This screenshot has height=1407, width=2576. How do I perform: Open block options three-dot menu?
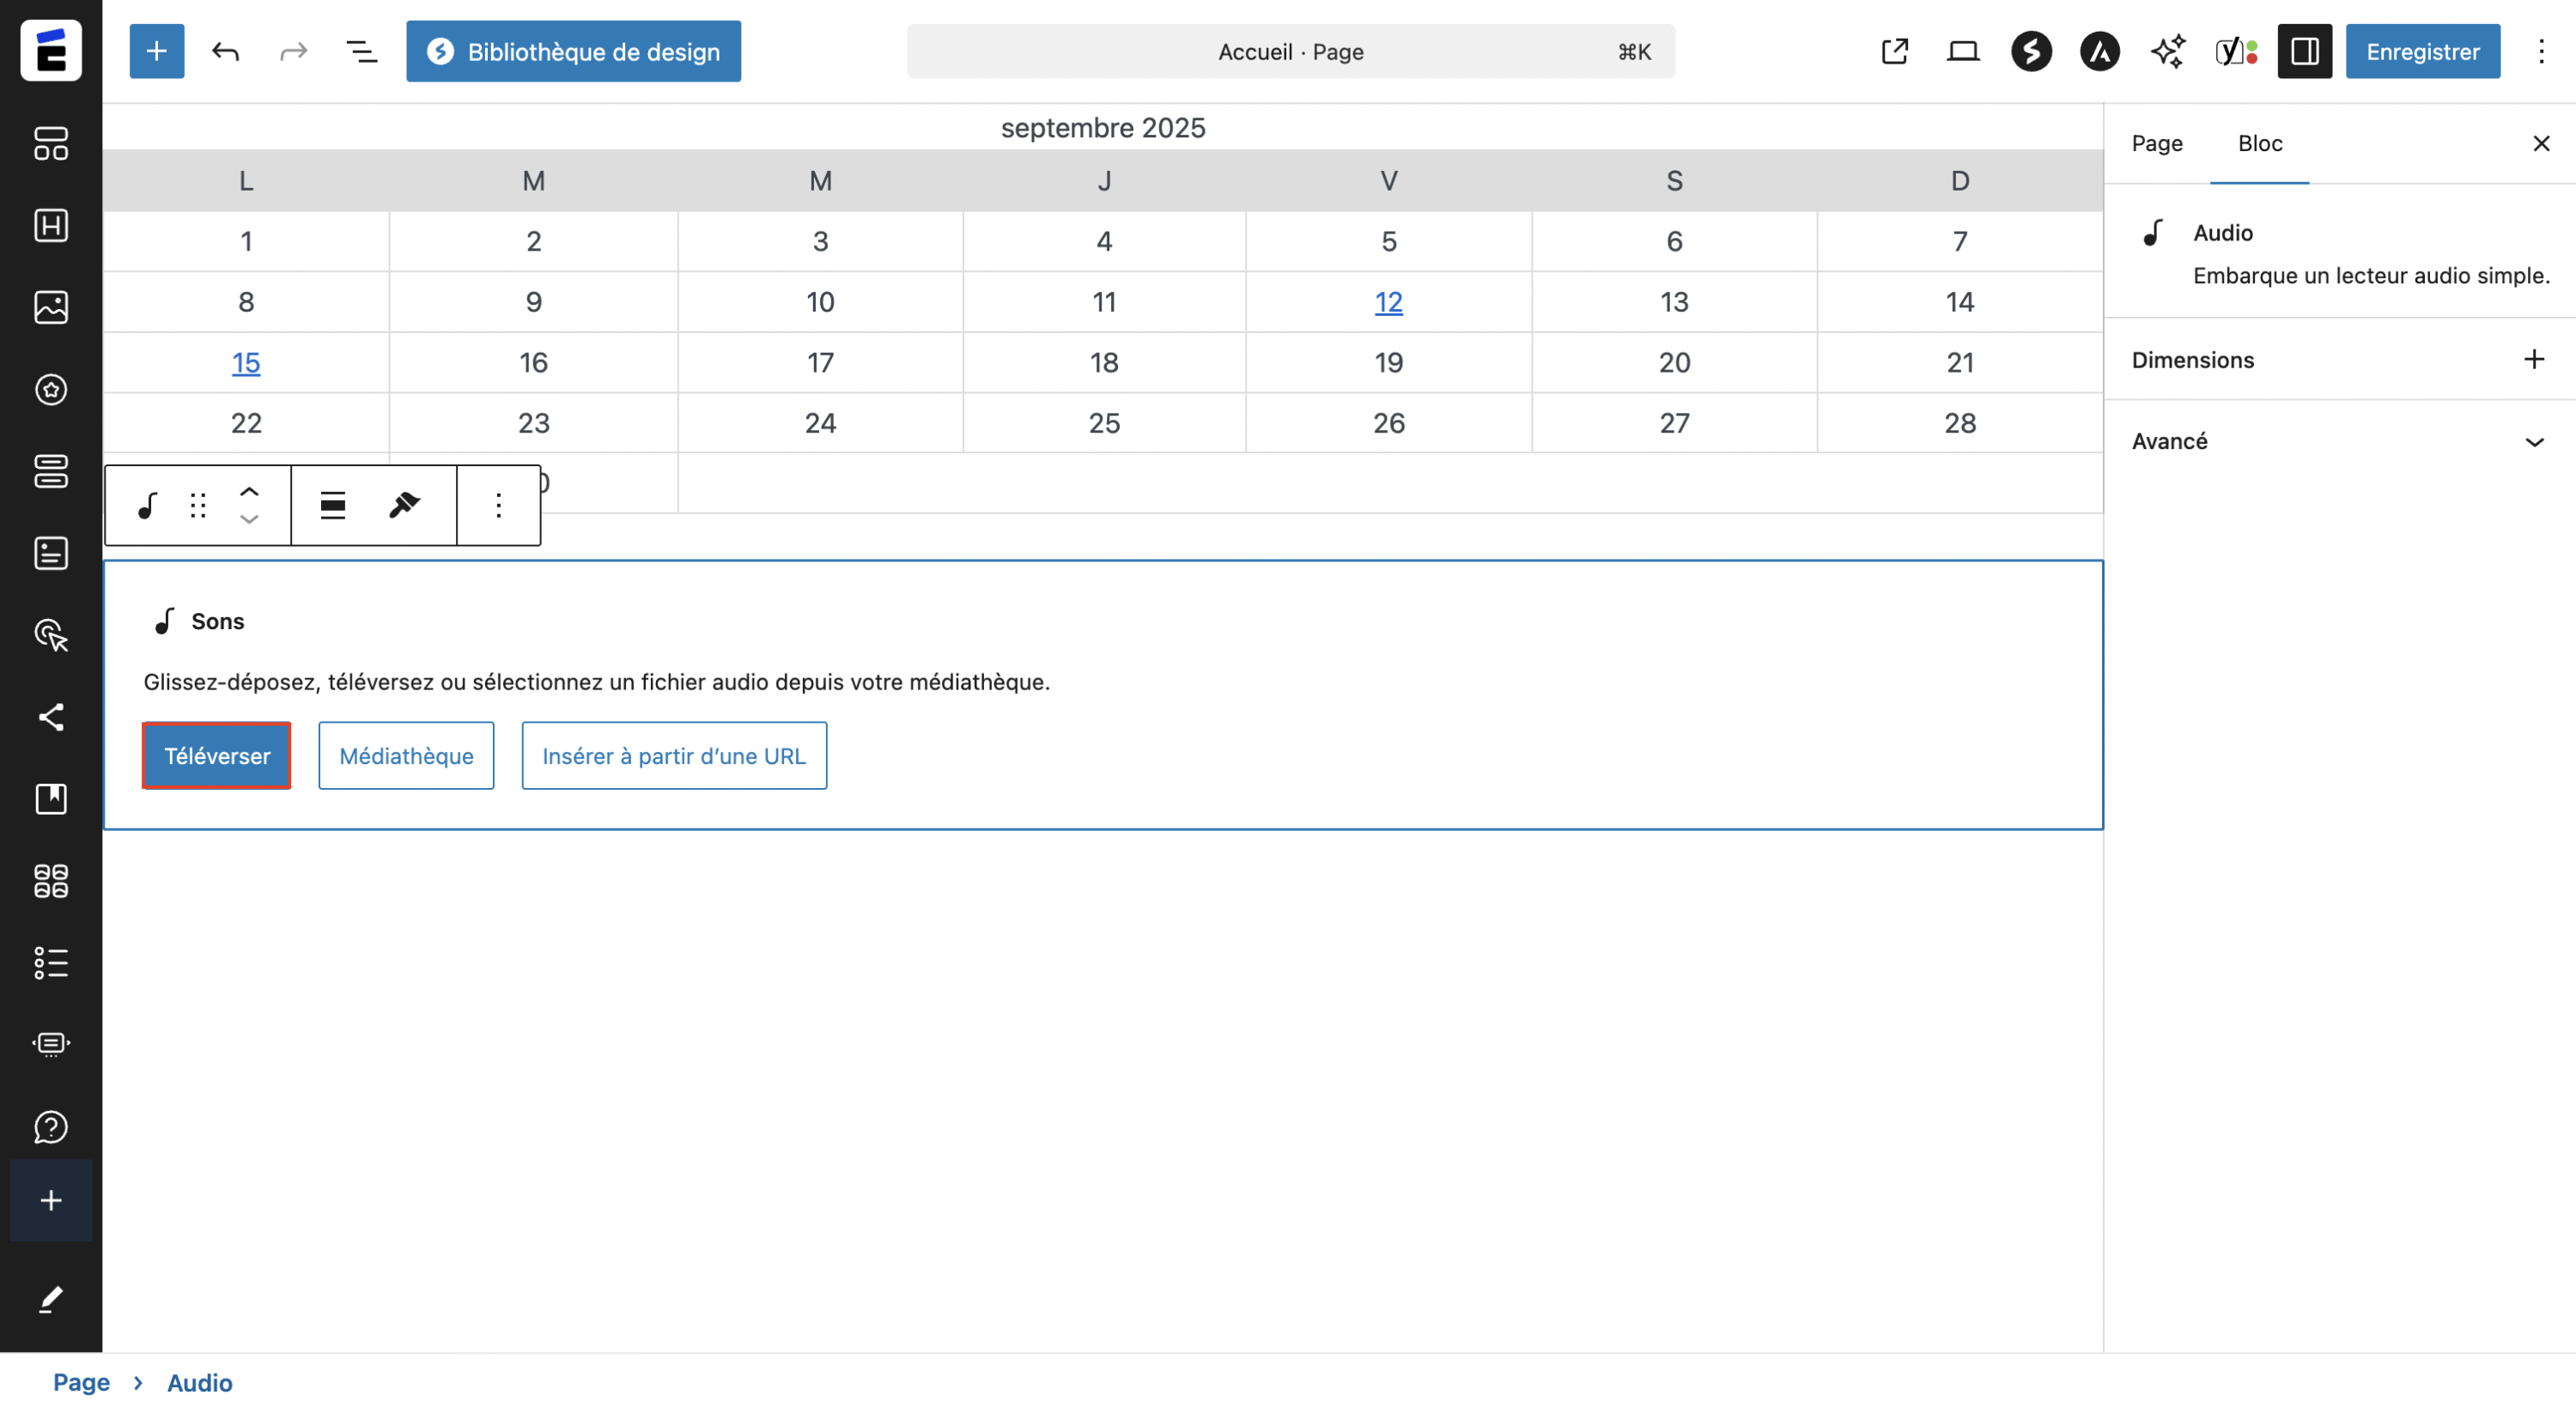pyautogui.click(x=498, y=505)
